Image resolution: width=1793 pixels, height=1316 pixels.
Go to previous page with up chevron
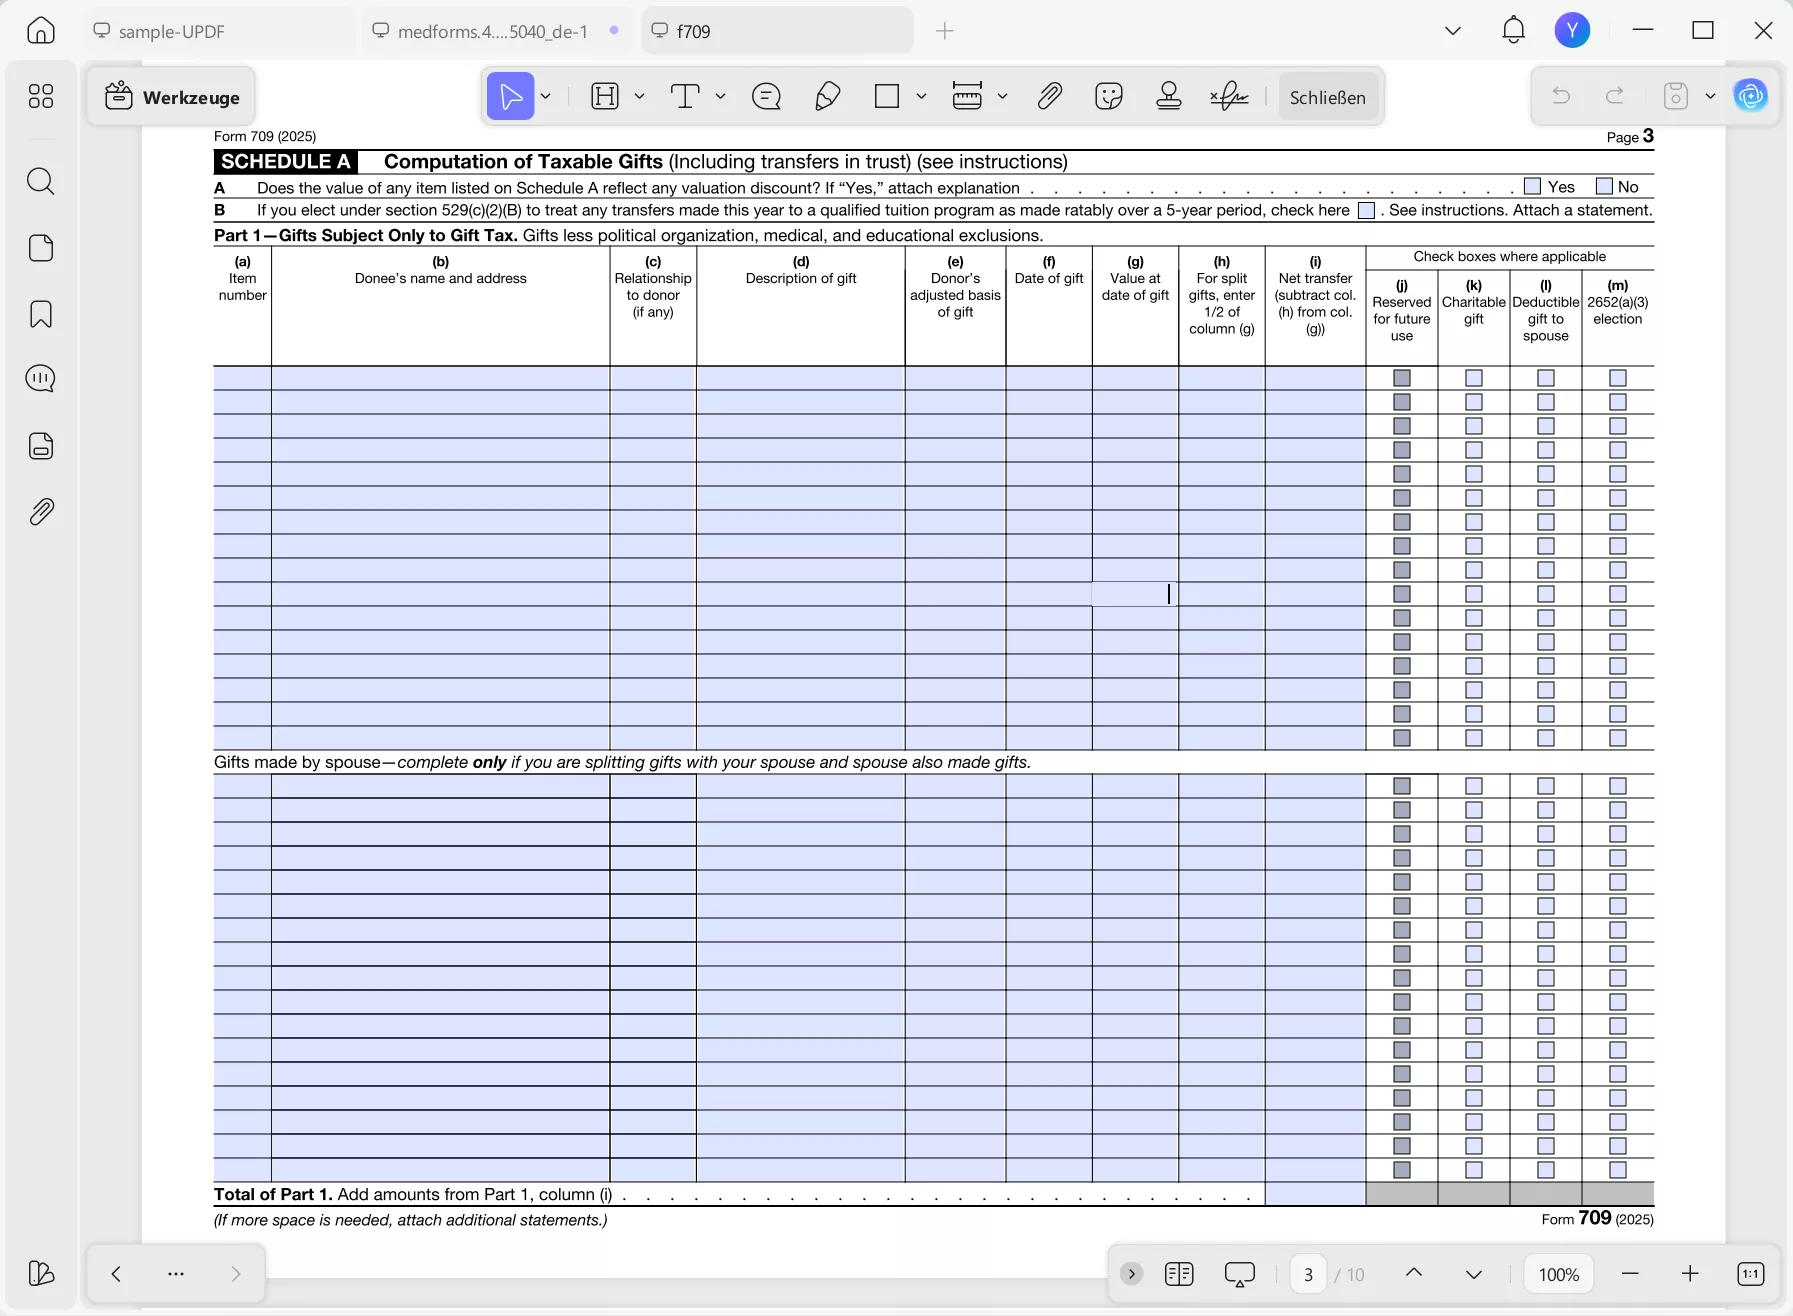point(1414,1274)
